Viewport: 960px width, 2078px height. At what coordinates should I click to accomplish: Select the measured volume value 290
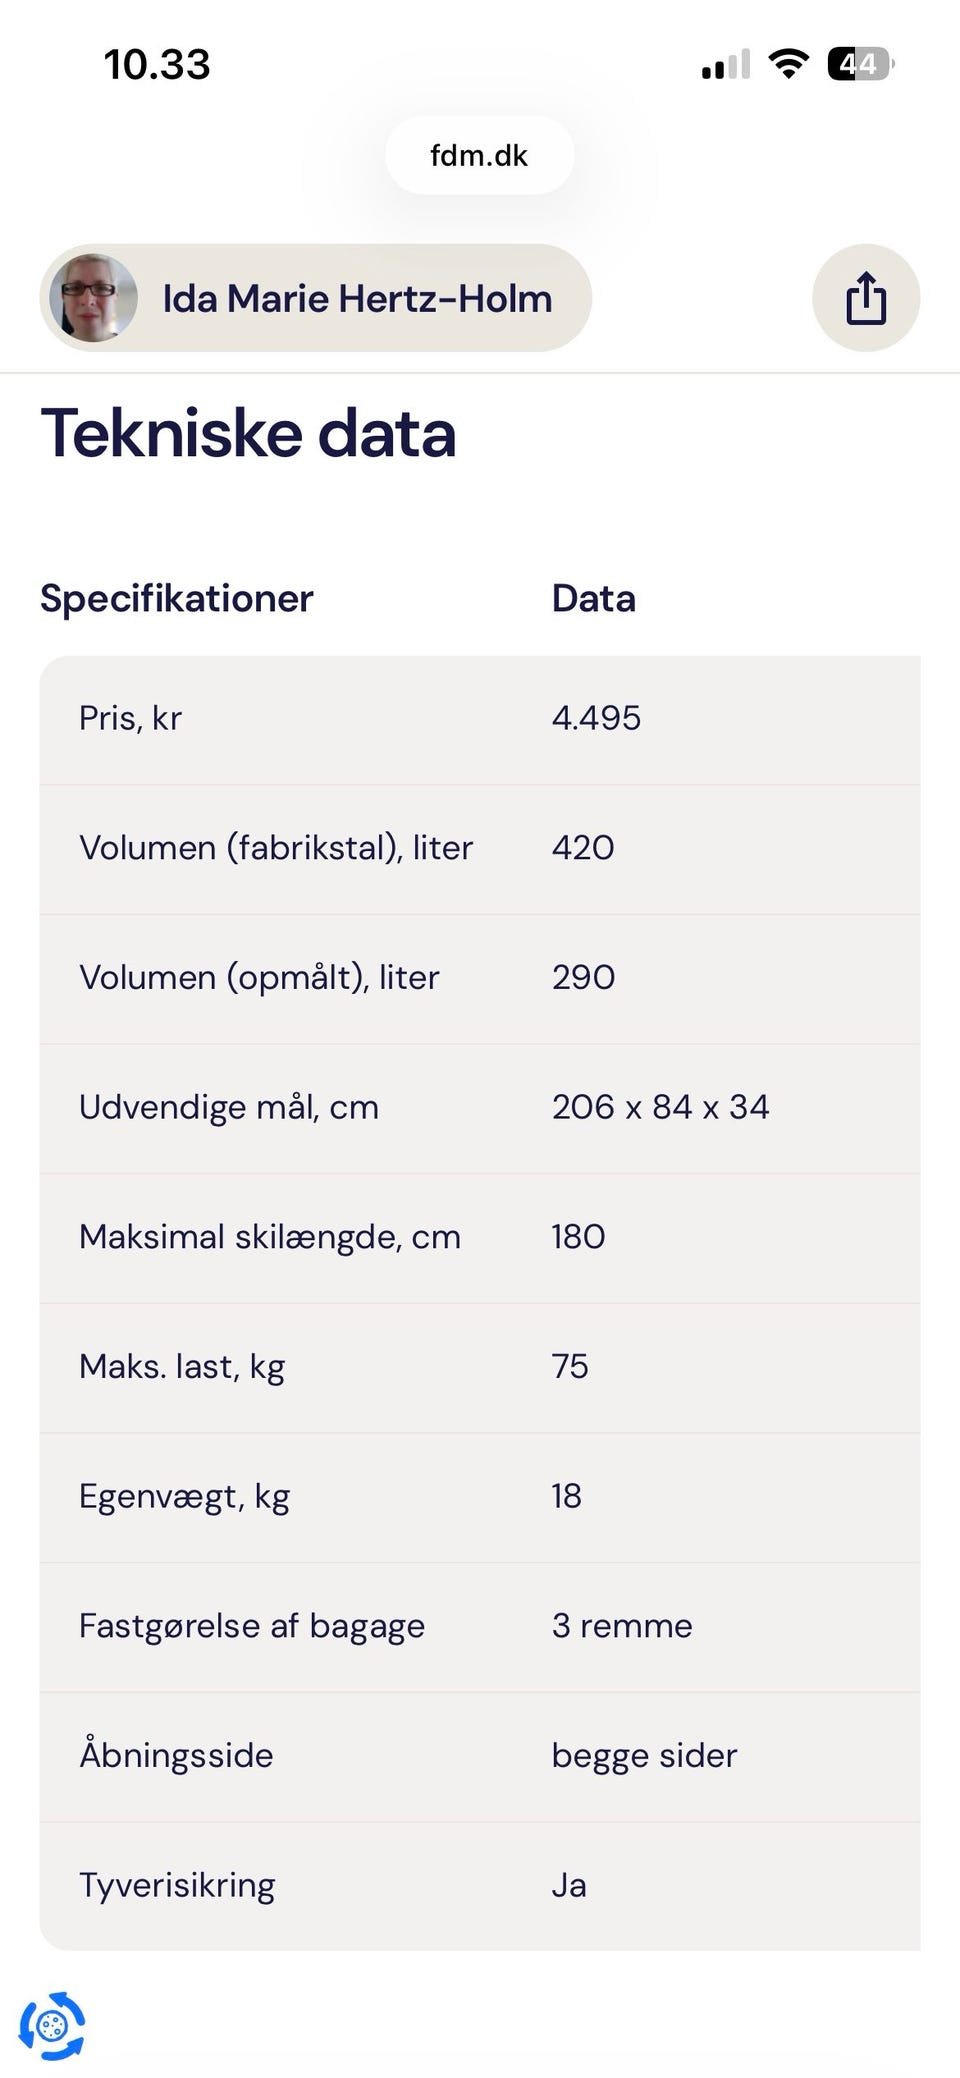[x=583, y=977]
